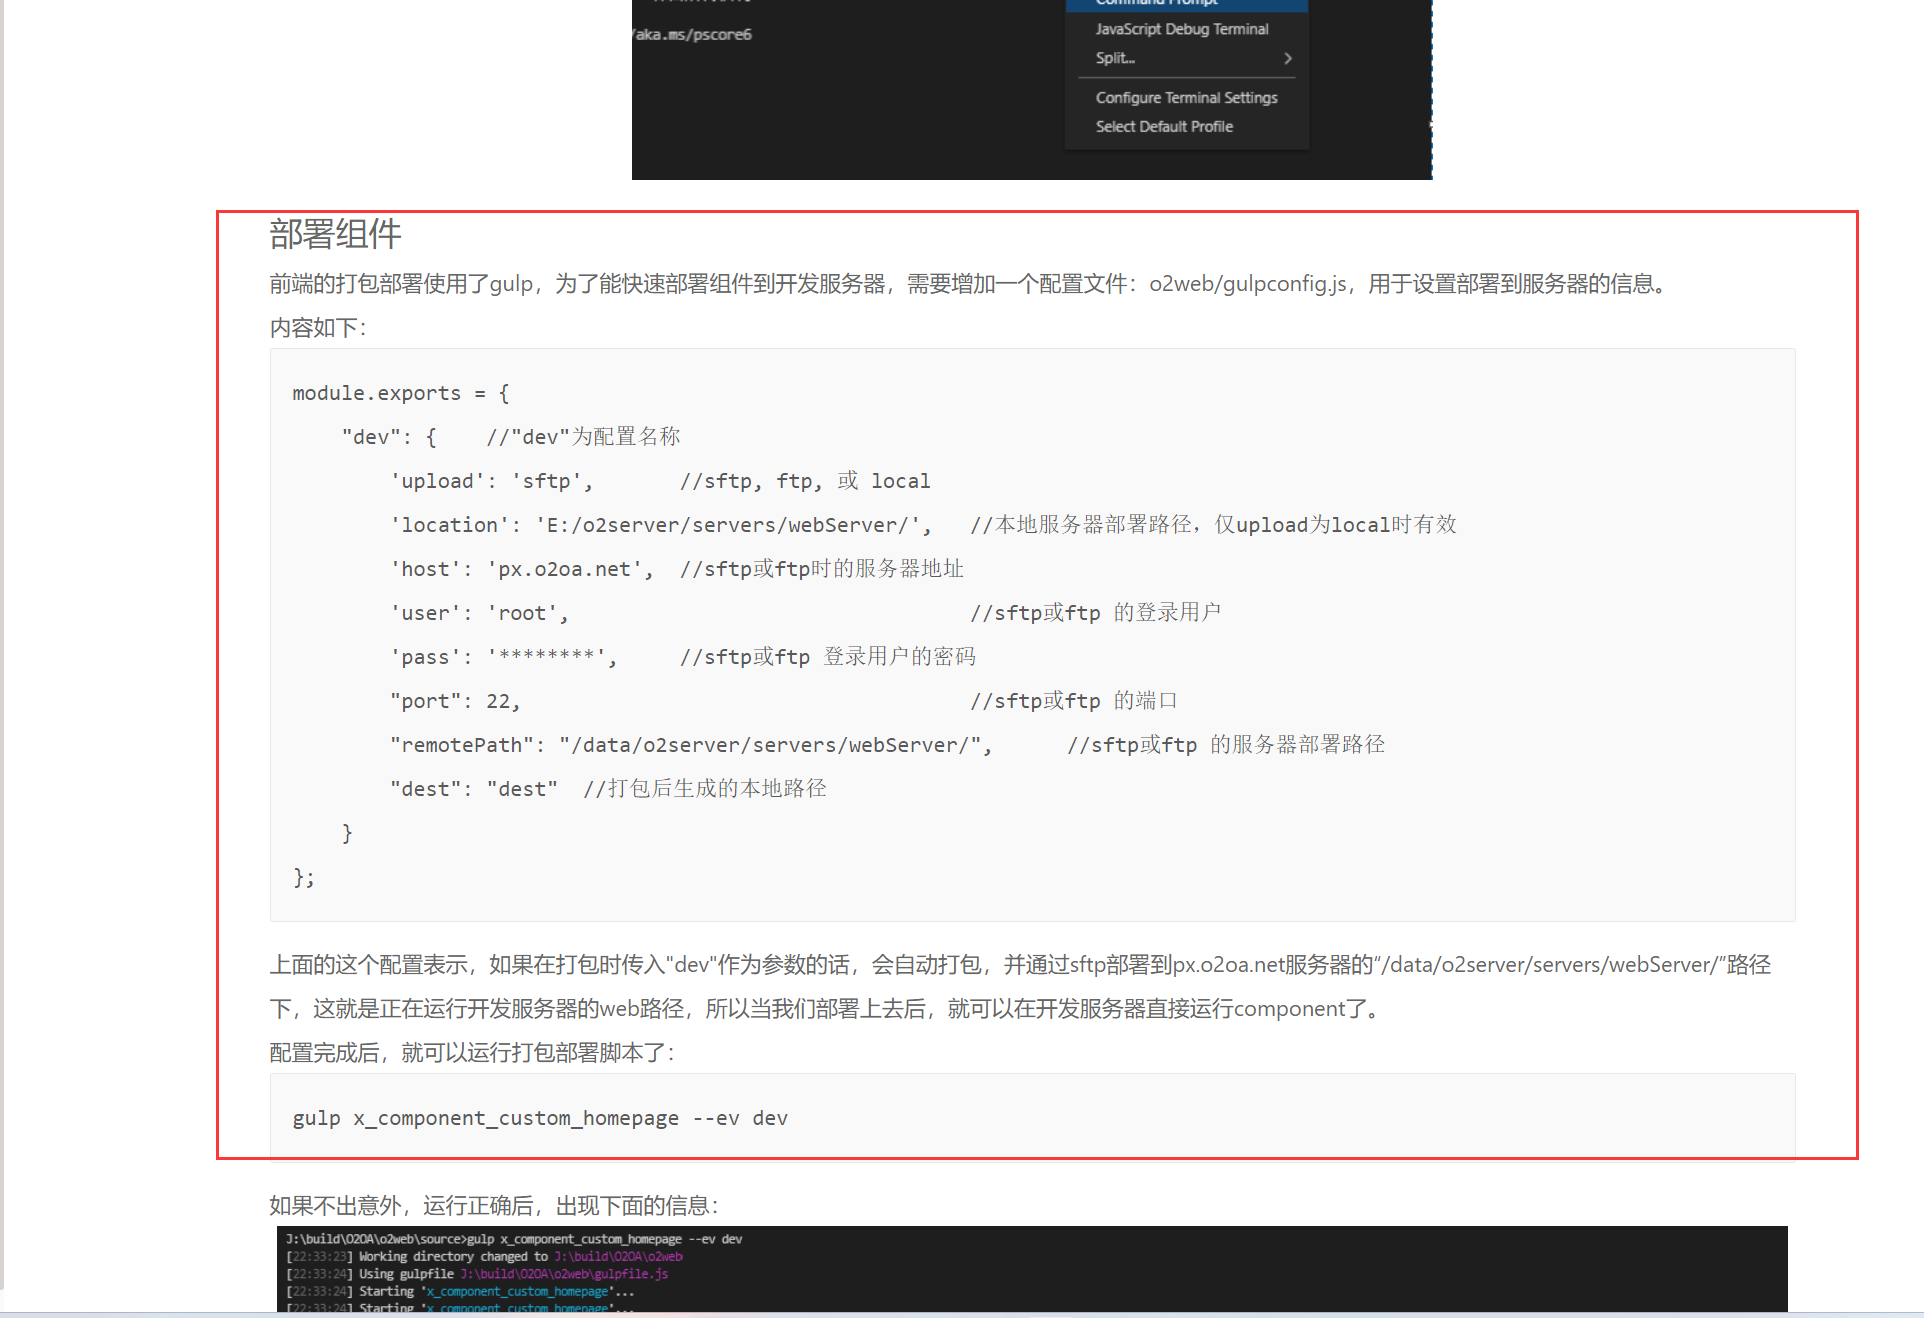Click the module.exports line in code block
This screenshot has height=1318, width=1924.
tap(400, 394)
